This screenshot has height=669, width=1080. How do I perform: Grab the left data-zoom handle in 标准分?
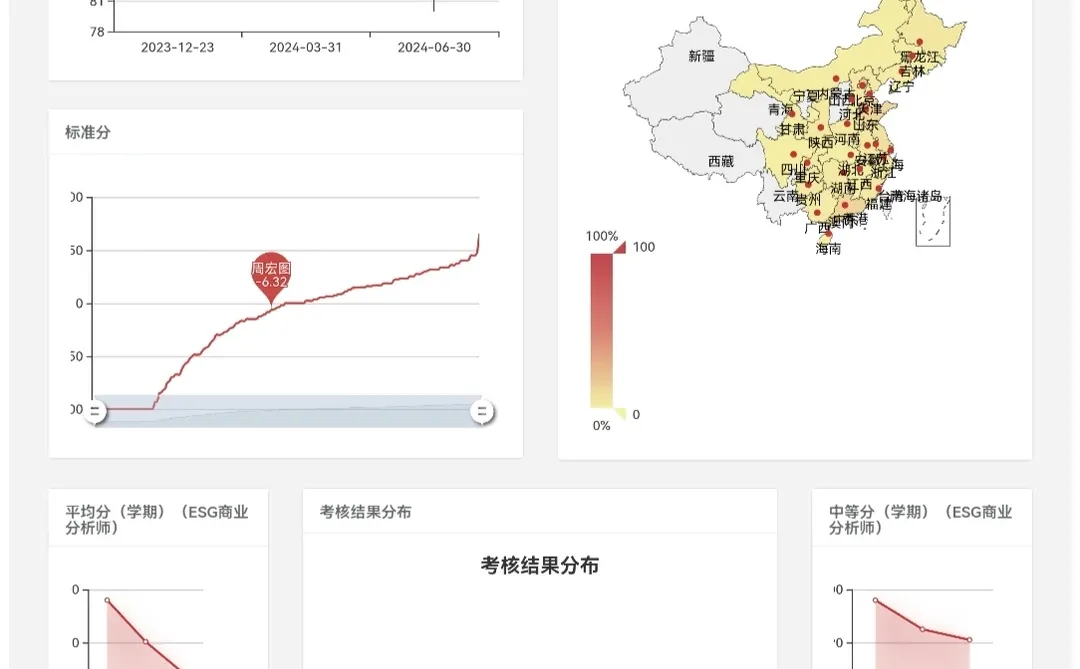click(95, 412)
